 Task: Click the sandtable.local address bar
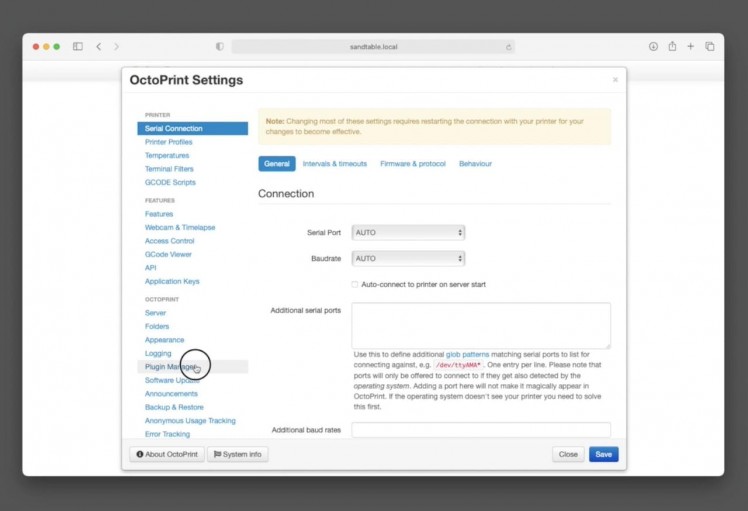[x=373, y=47]
